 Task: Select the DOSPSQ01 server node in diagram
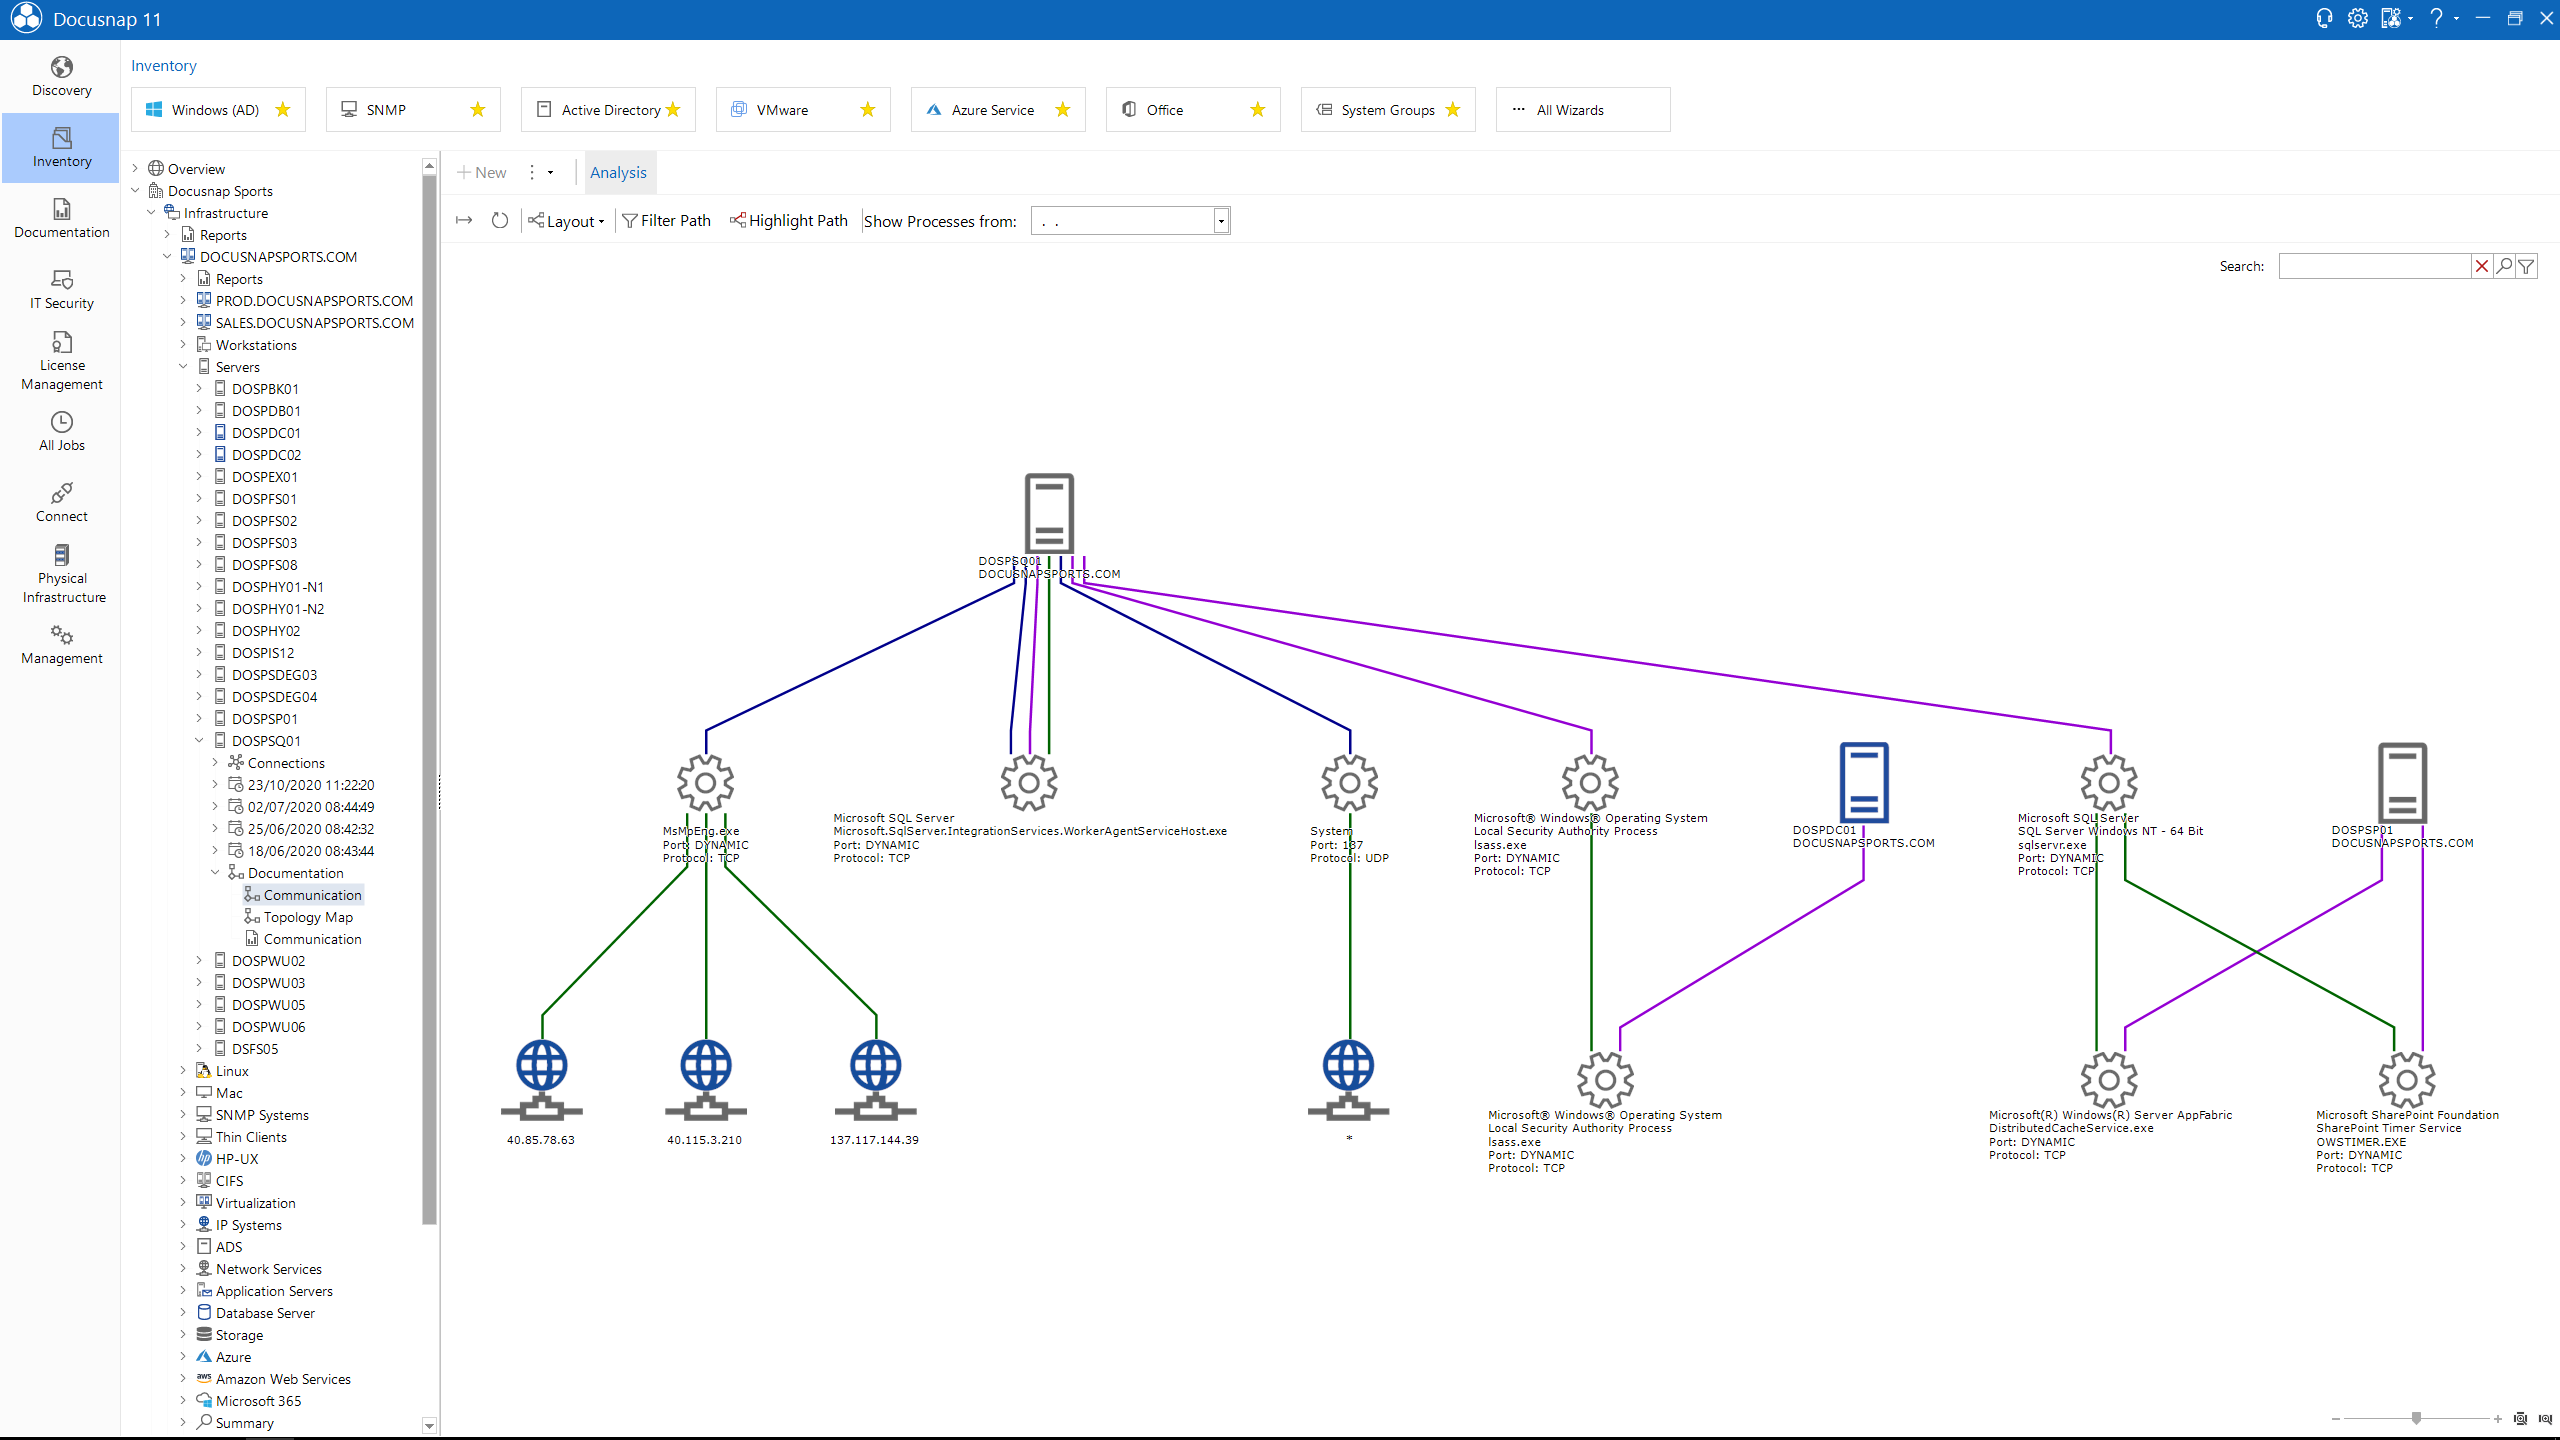(1049, 513)
